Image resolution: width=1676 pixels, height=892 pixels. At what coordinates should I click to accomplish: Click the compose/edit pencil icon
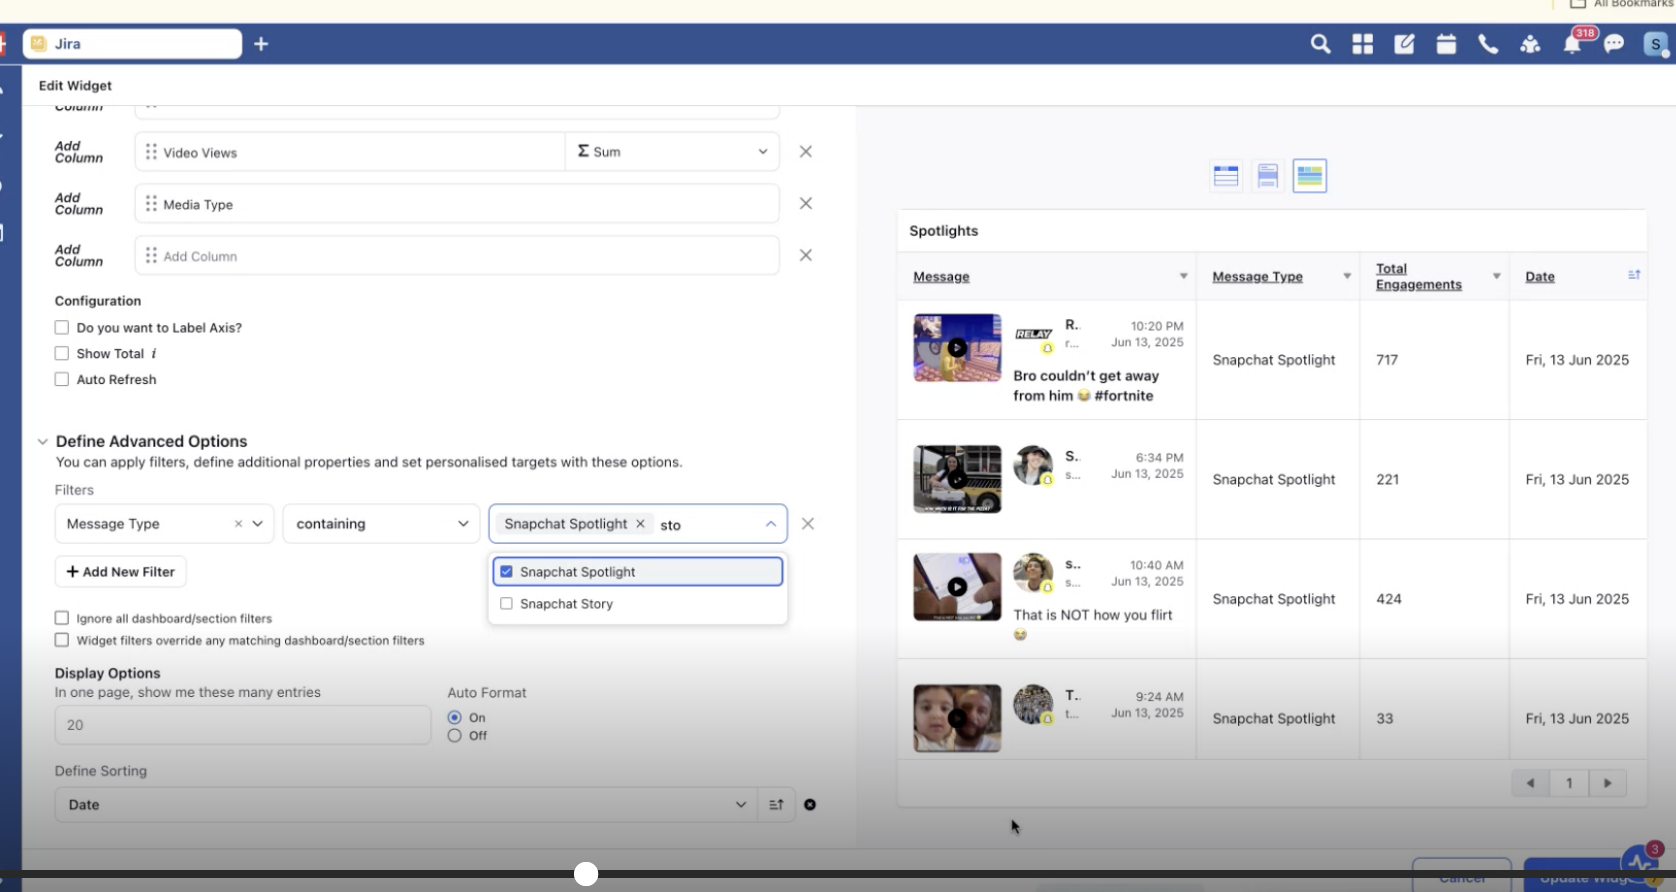coord(1404,44)
